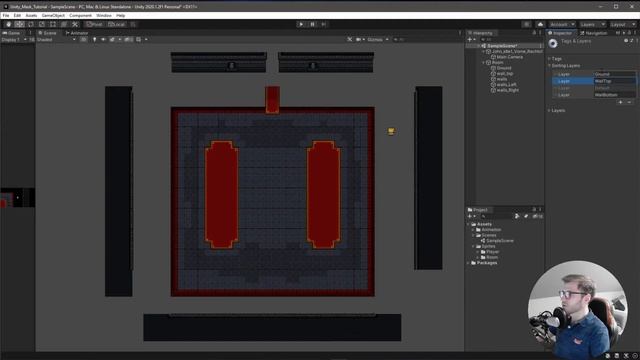Click the Pause button

click(x=312, y=24)
